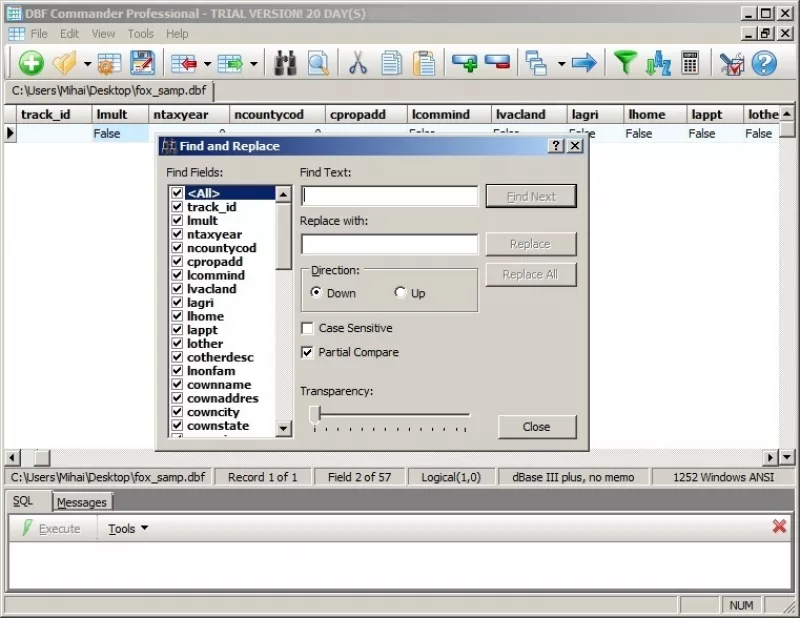The width and height of the screenshot is (800, 618).
Task: Open the calculator icon in toolbar
Action: click(x=690, y=63)
